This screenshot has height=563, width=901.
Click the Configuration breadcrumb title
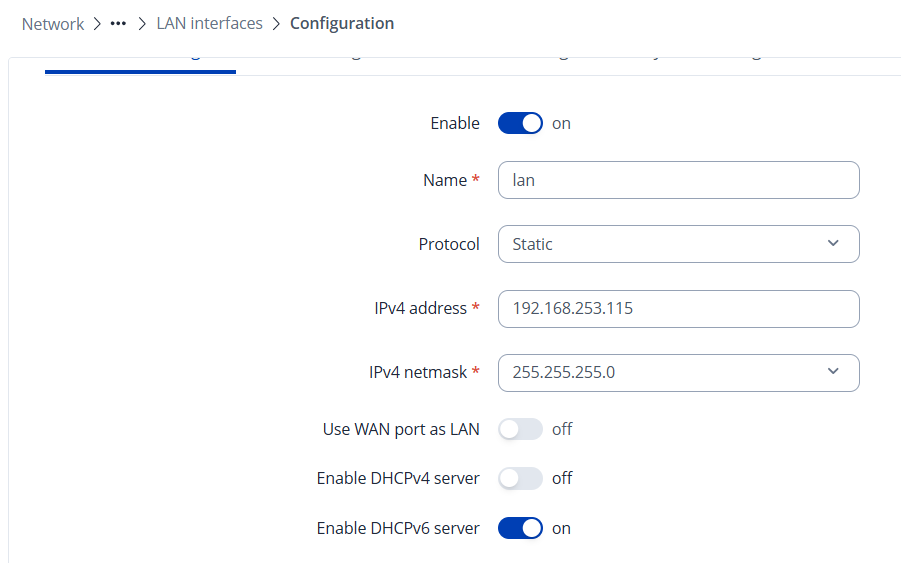coord(342,23)
